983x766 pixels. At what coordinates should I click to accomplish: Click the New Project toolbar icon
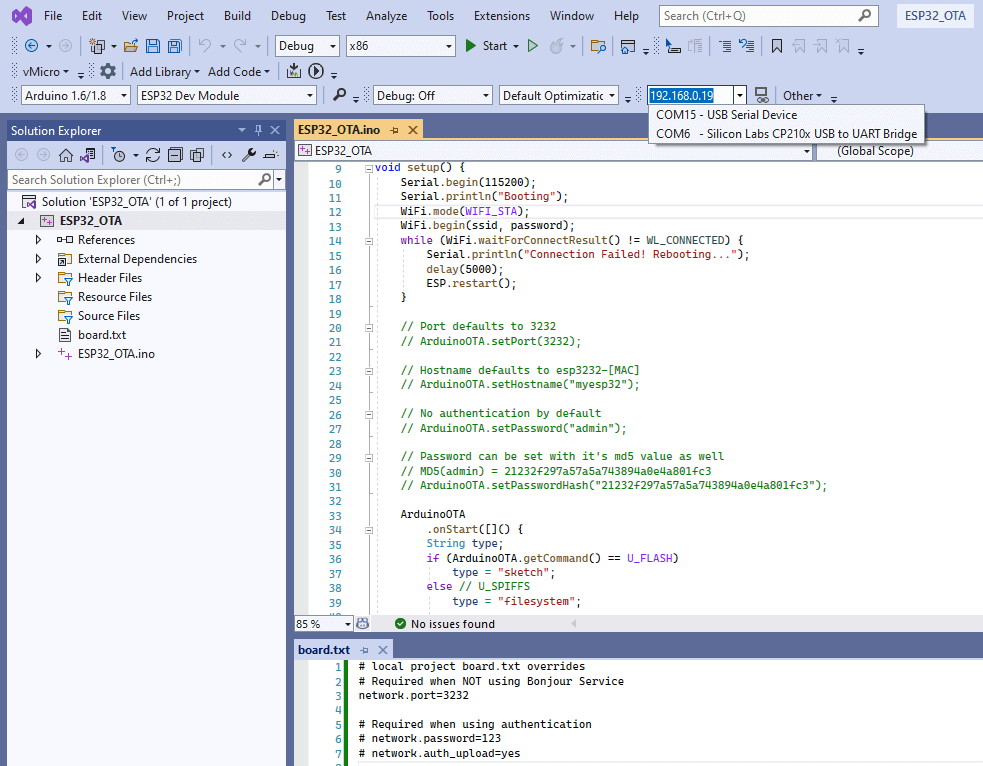pos(97,46)
